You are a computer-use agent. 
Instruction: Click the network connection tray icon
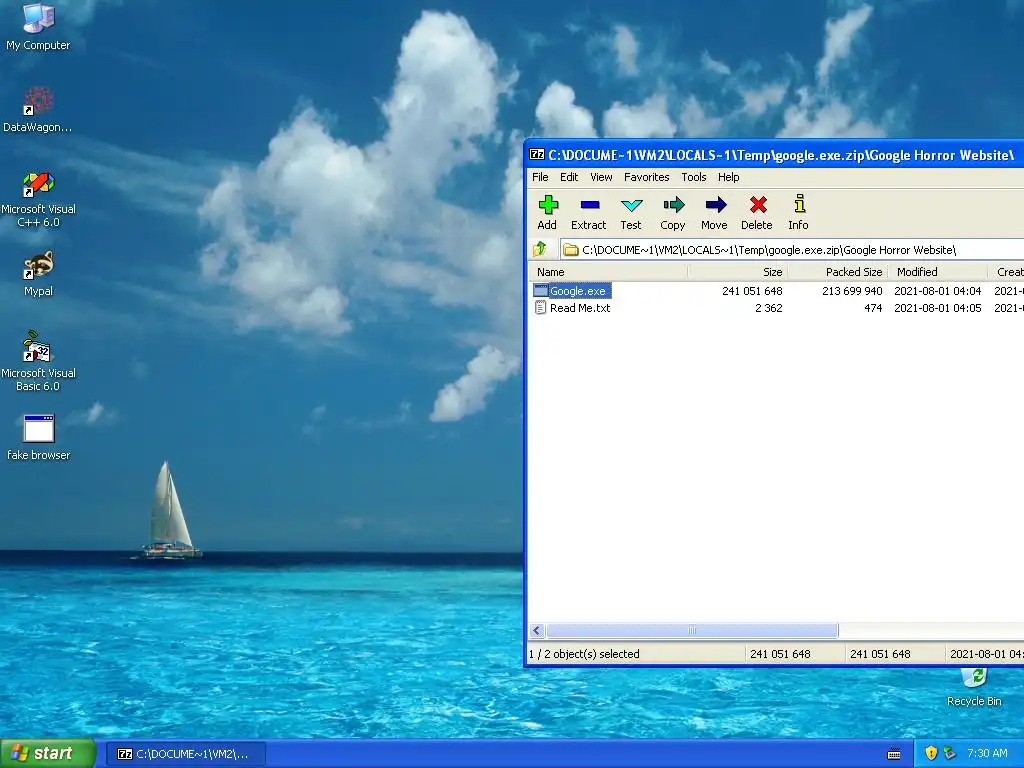click(950, 753)
